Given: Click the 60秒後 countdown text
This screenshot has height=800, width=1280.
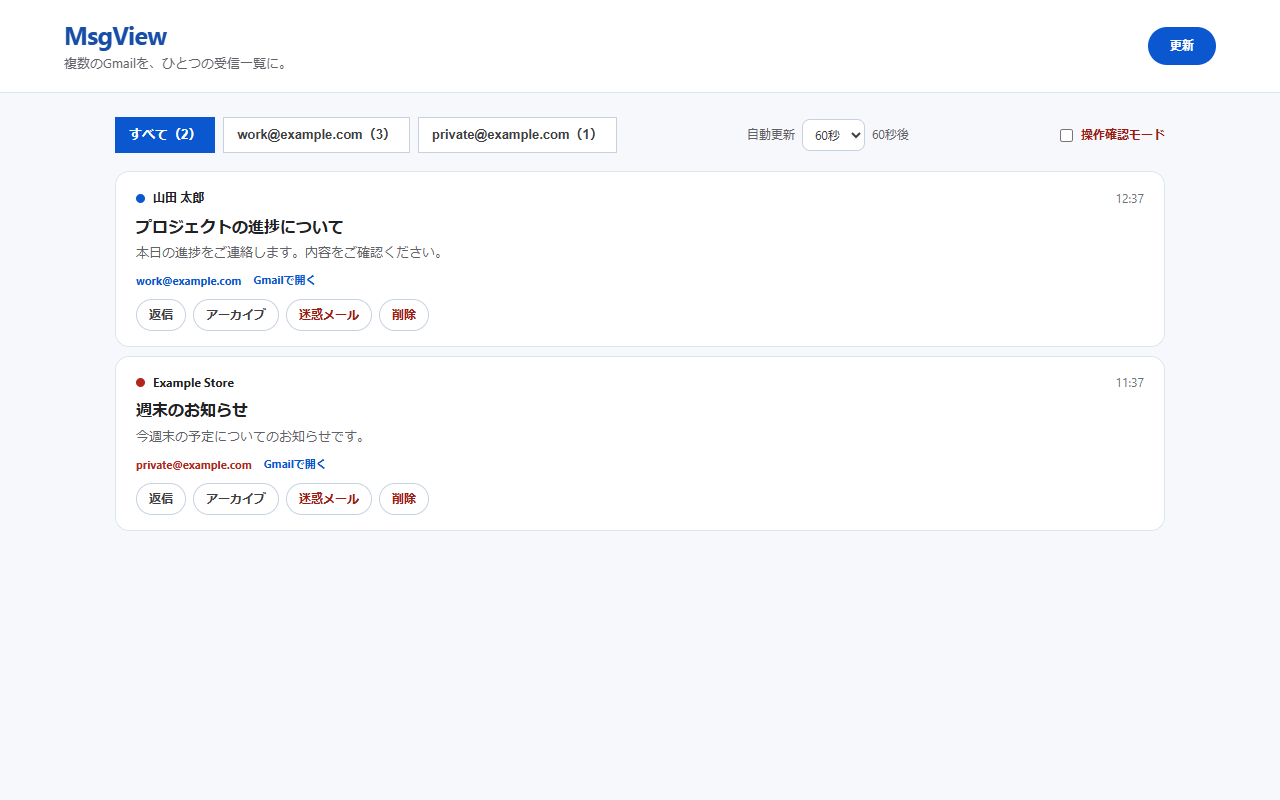Looking at the screenshot, I should point(890,135).
